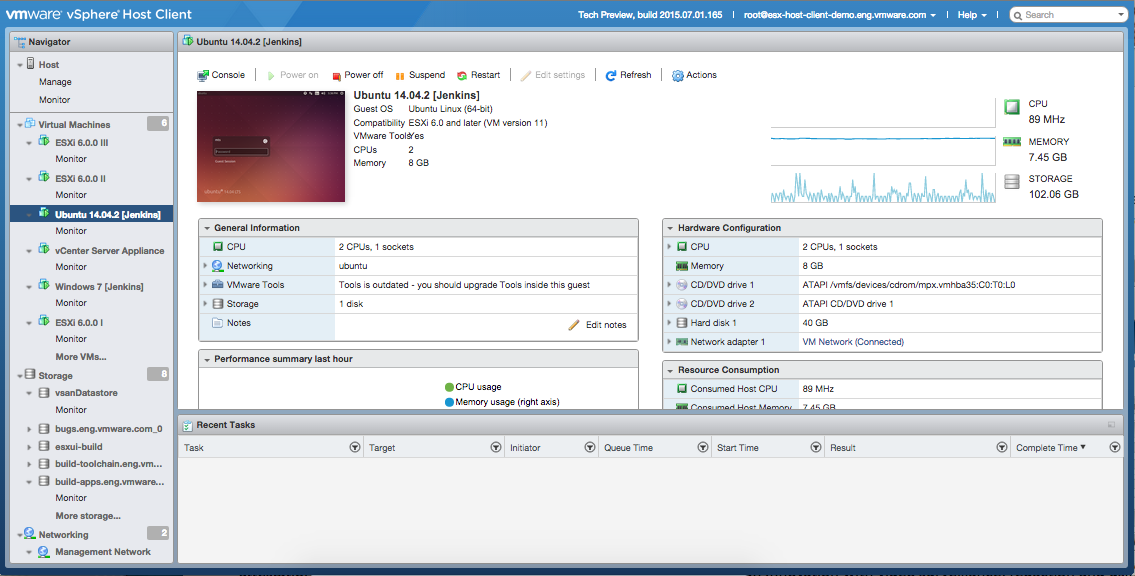
Task: Click the blue Memory usage legend dot
Action: (450, 402)
